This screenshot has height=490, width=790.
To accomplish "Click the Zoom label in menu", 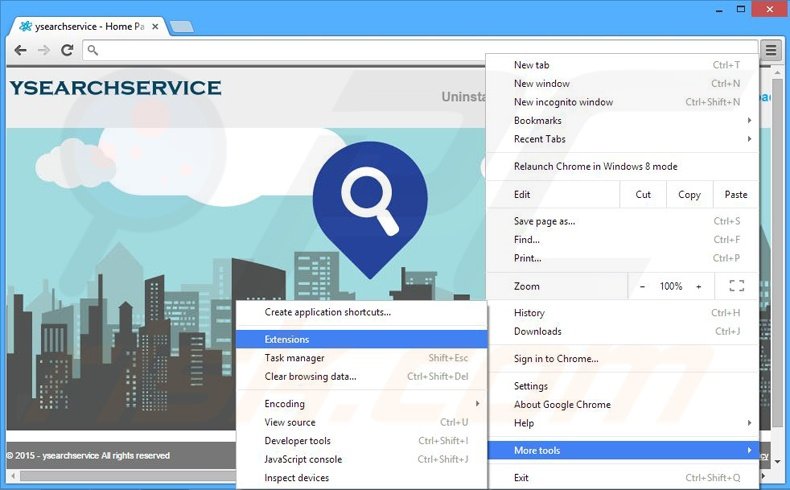I will coord(526,286).
